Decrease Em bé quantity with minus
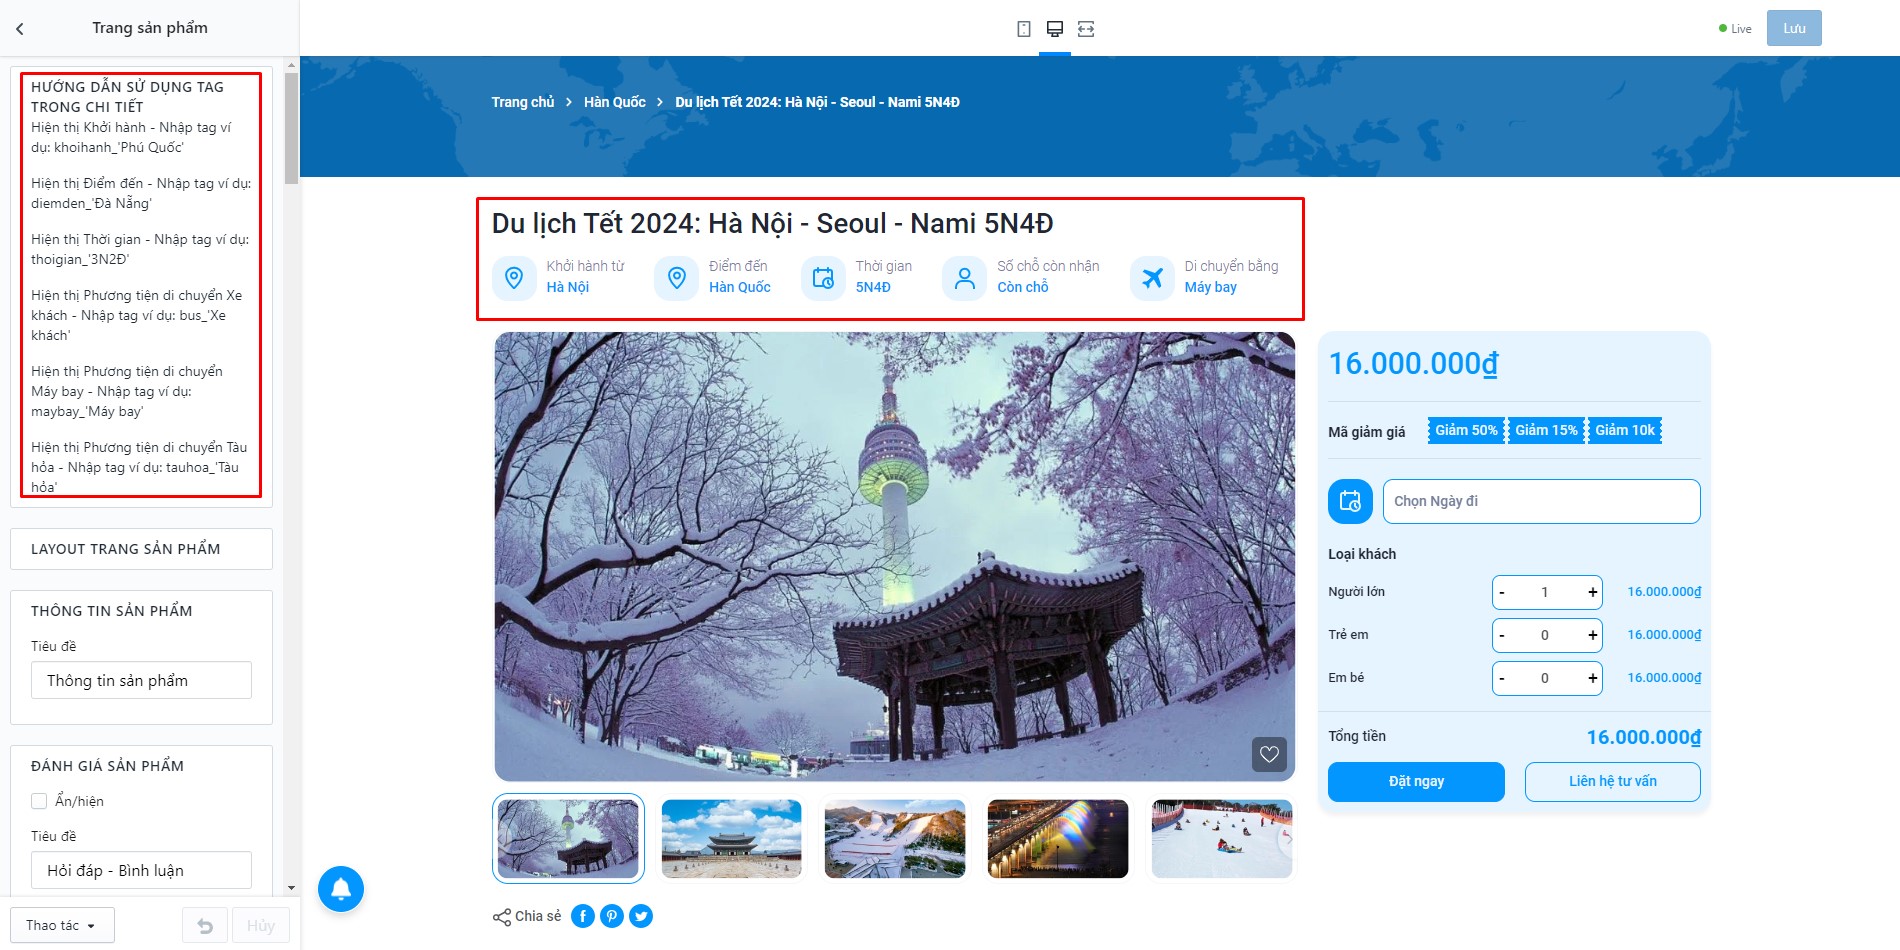This screenshot has width=1900, height=950. (1502, 678)
